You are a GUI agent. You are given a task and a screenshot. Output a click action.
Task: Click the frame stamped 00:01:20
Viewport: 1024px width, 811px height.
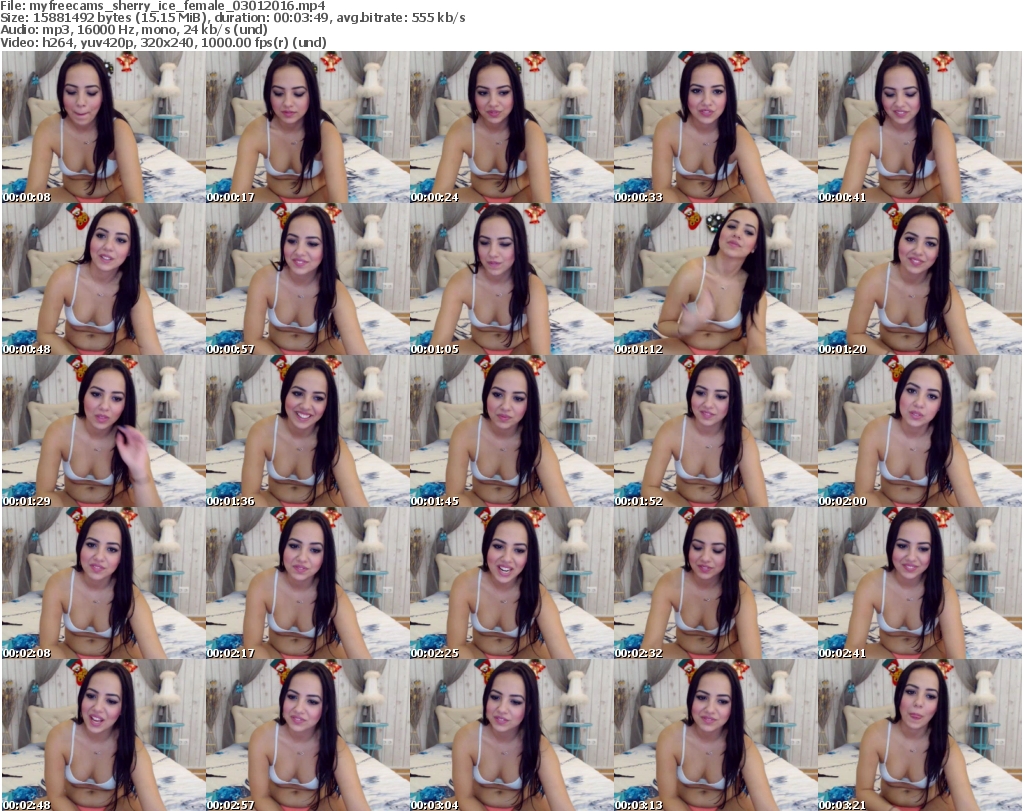[919, 279]
